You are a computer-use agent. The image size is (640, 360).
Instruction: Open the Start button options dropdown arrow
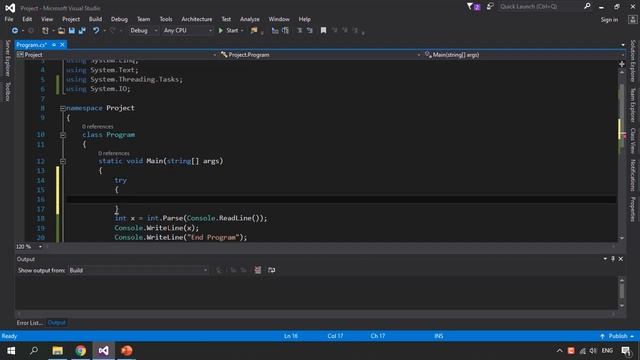coord(242,31)
